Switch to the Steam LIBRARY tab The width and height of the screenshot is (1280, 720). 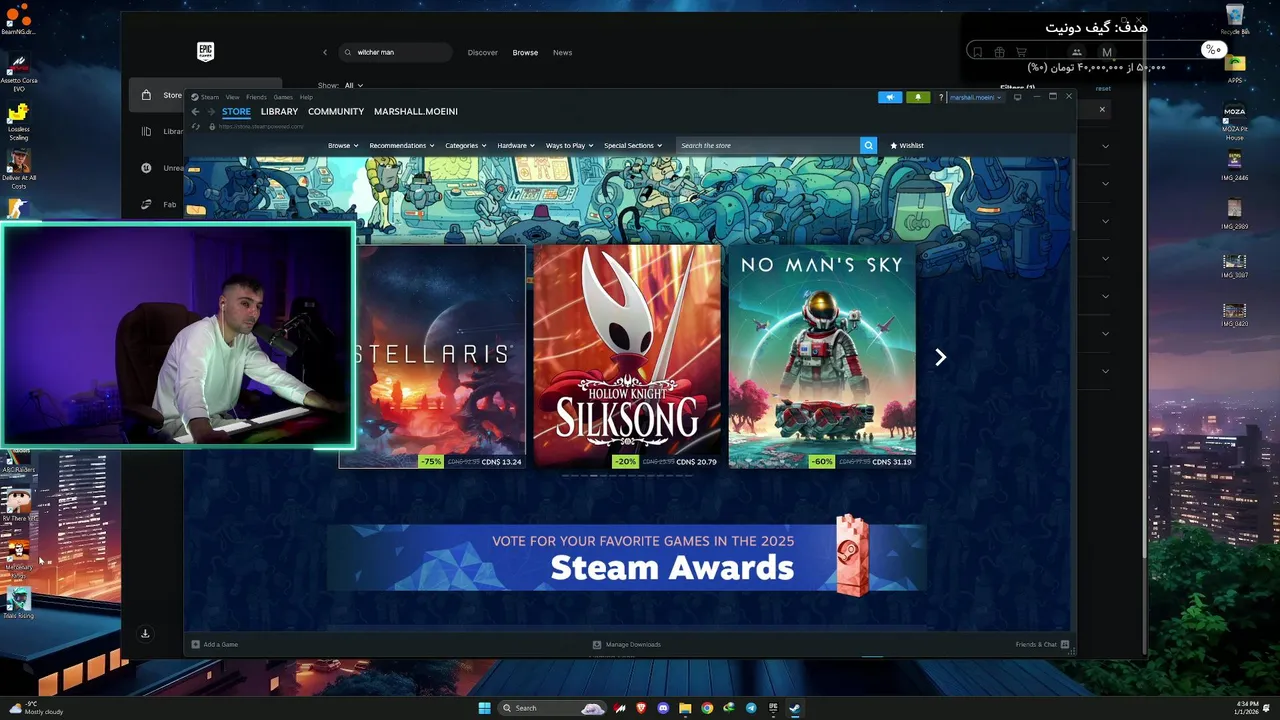279,111
